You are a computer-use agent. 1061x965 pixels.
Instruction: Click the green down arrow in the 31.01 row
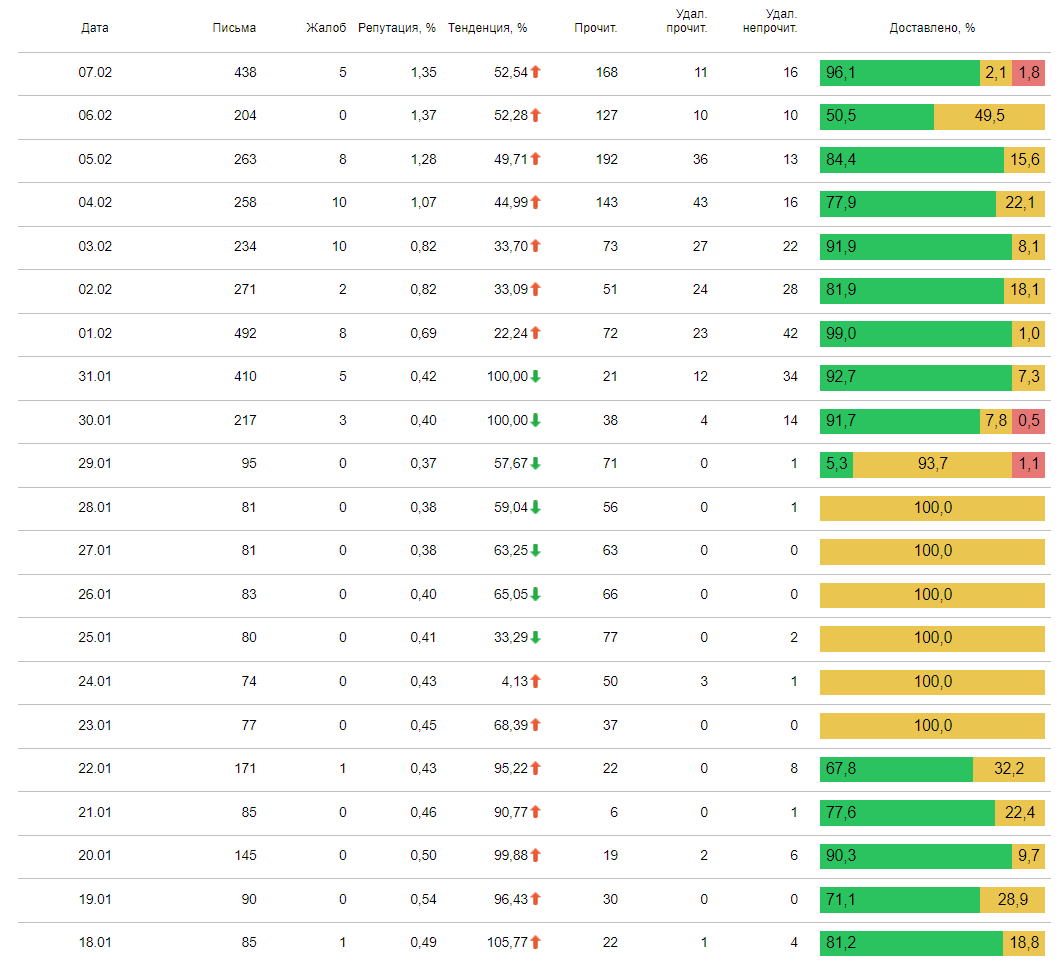click(x=535, y=377)
